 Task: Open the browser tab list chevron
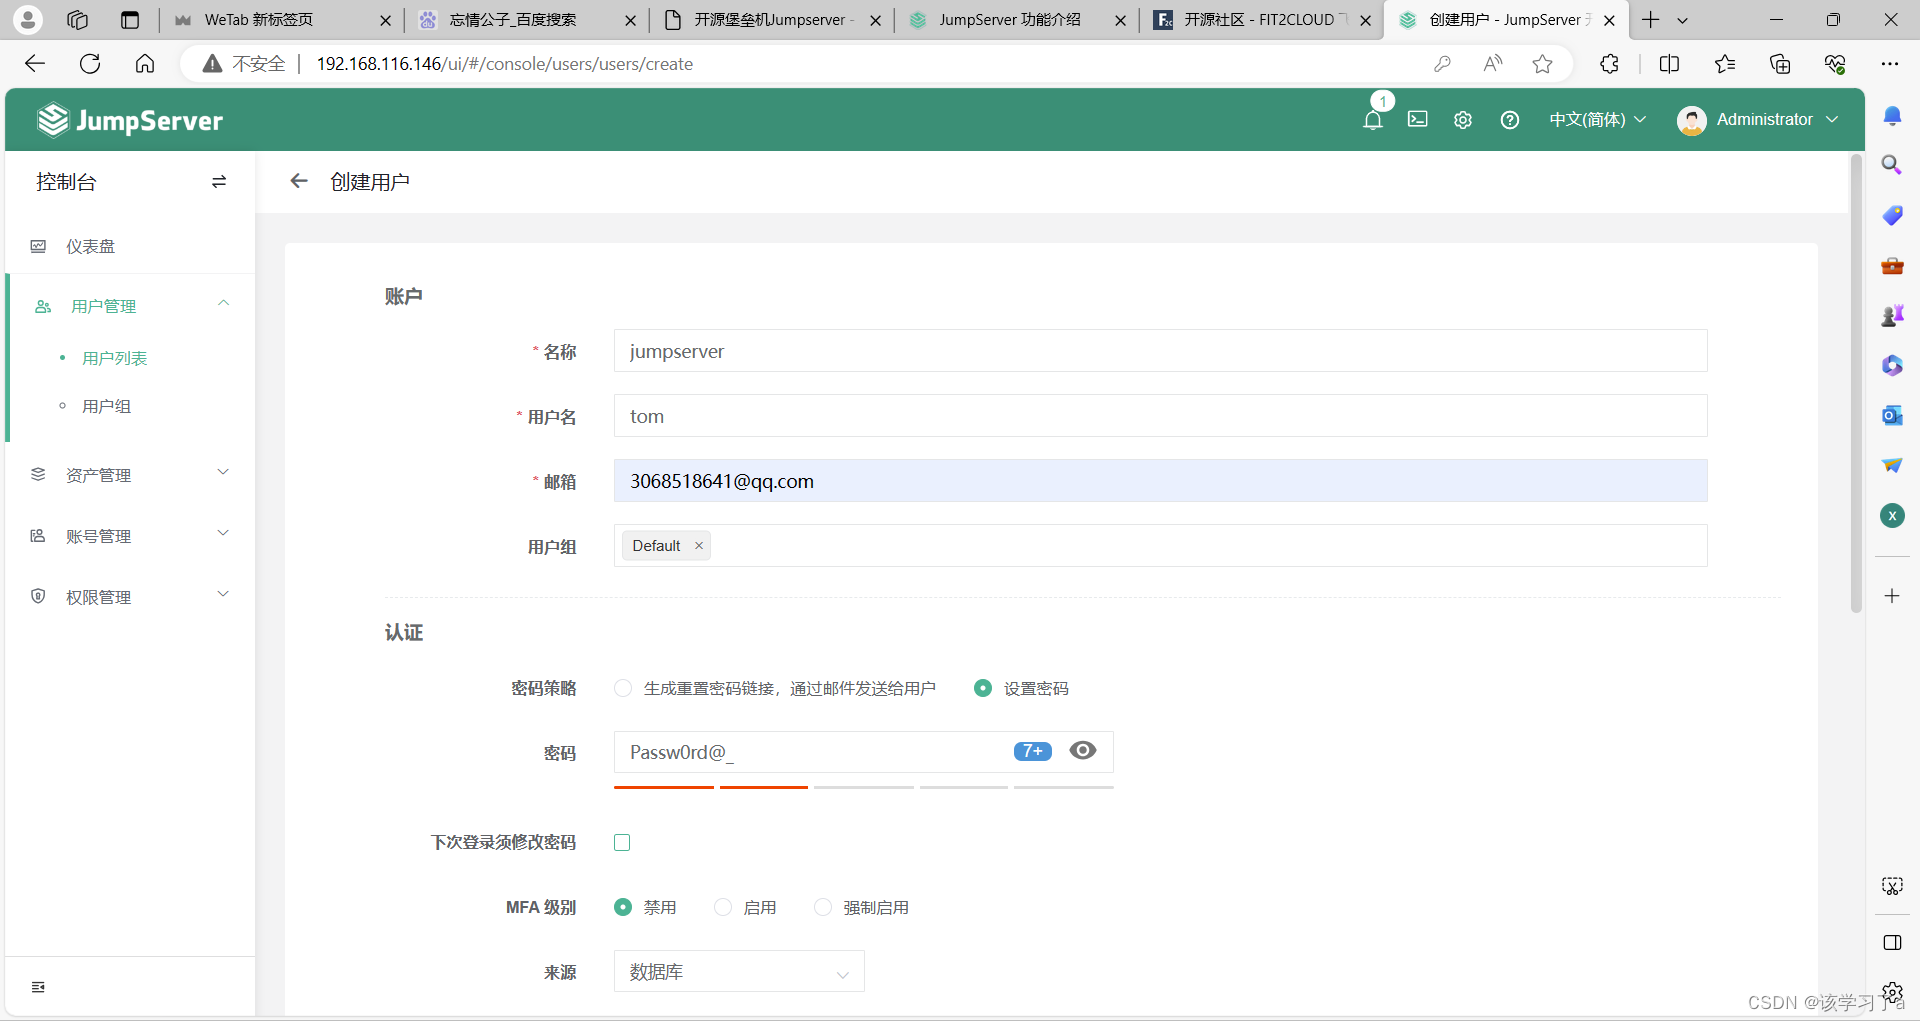click(1682, 20)
